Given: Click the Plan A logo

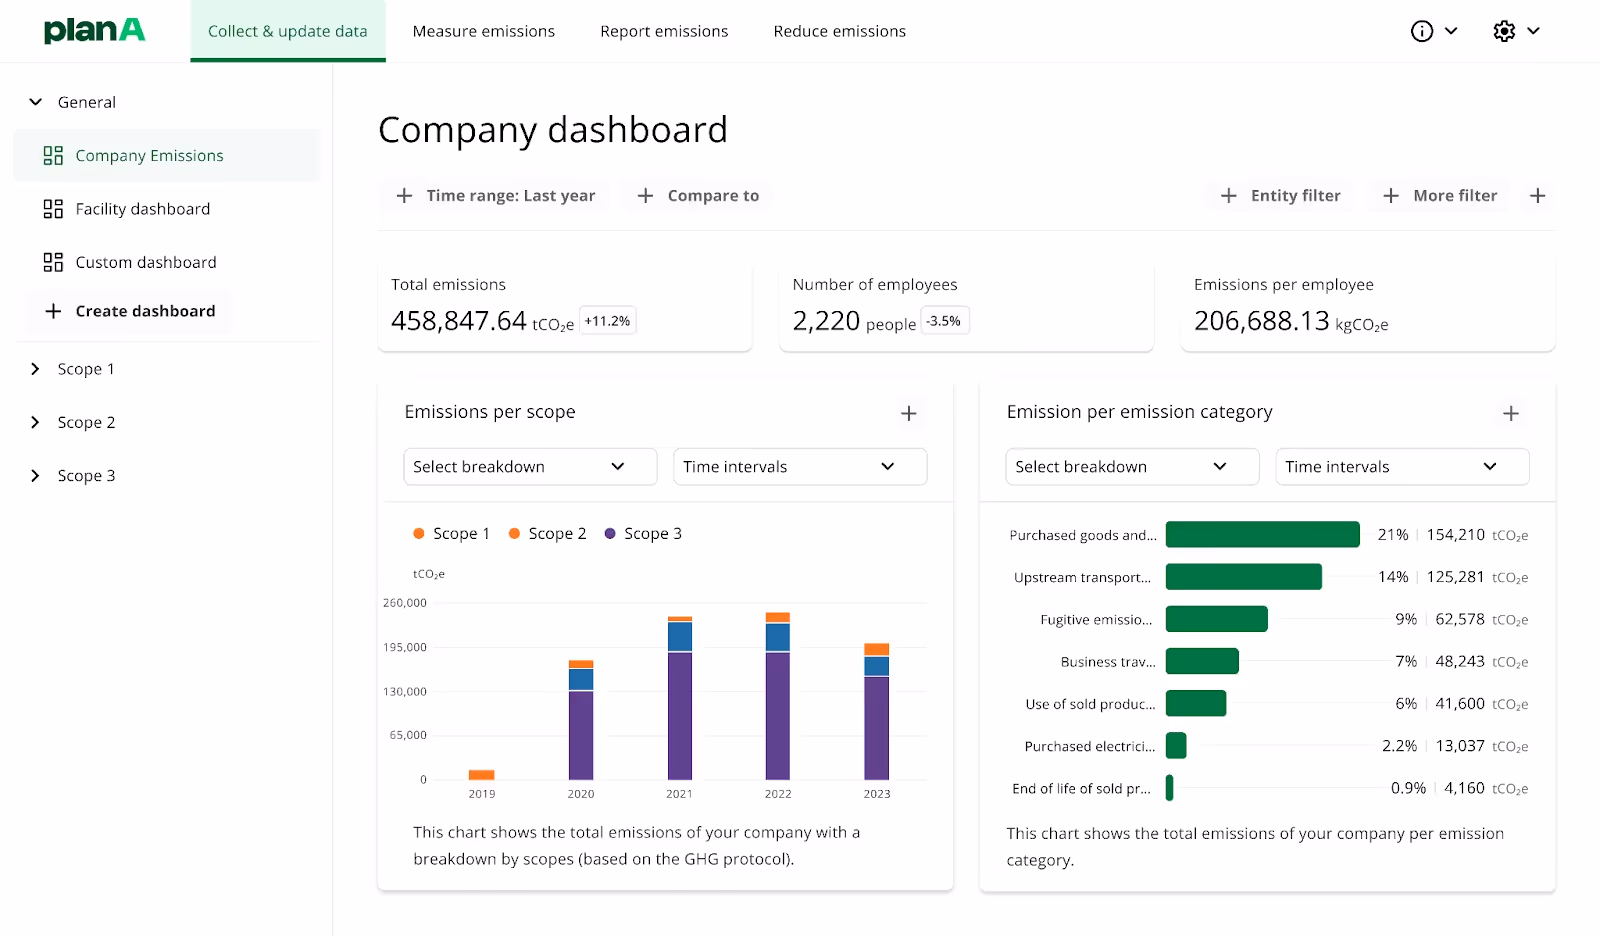Looking at the screenshot, I should [94, 30].
